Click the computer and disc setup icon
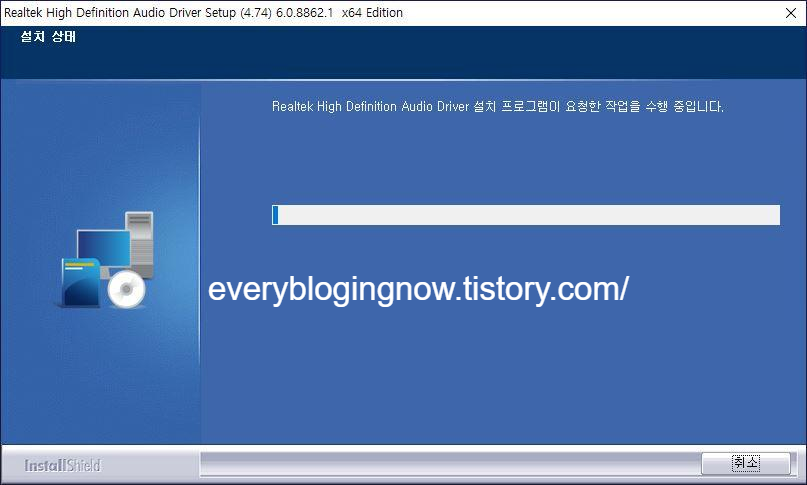This screenshot has height=485, width=807. pyautogui.click(x=106, y=260)
